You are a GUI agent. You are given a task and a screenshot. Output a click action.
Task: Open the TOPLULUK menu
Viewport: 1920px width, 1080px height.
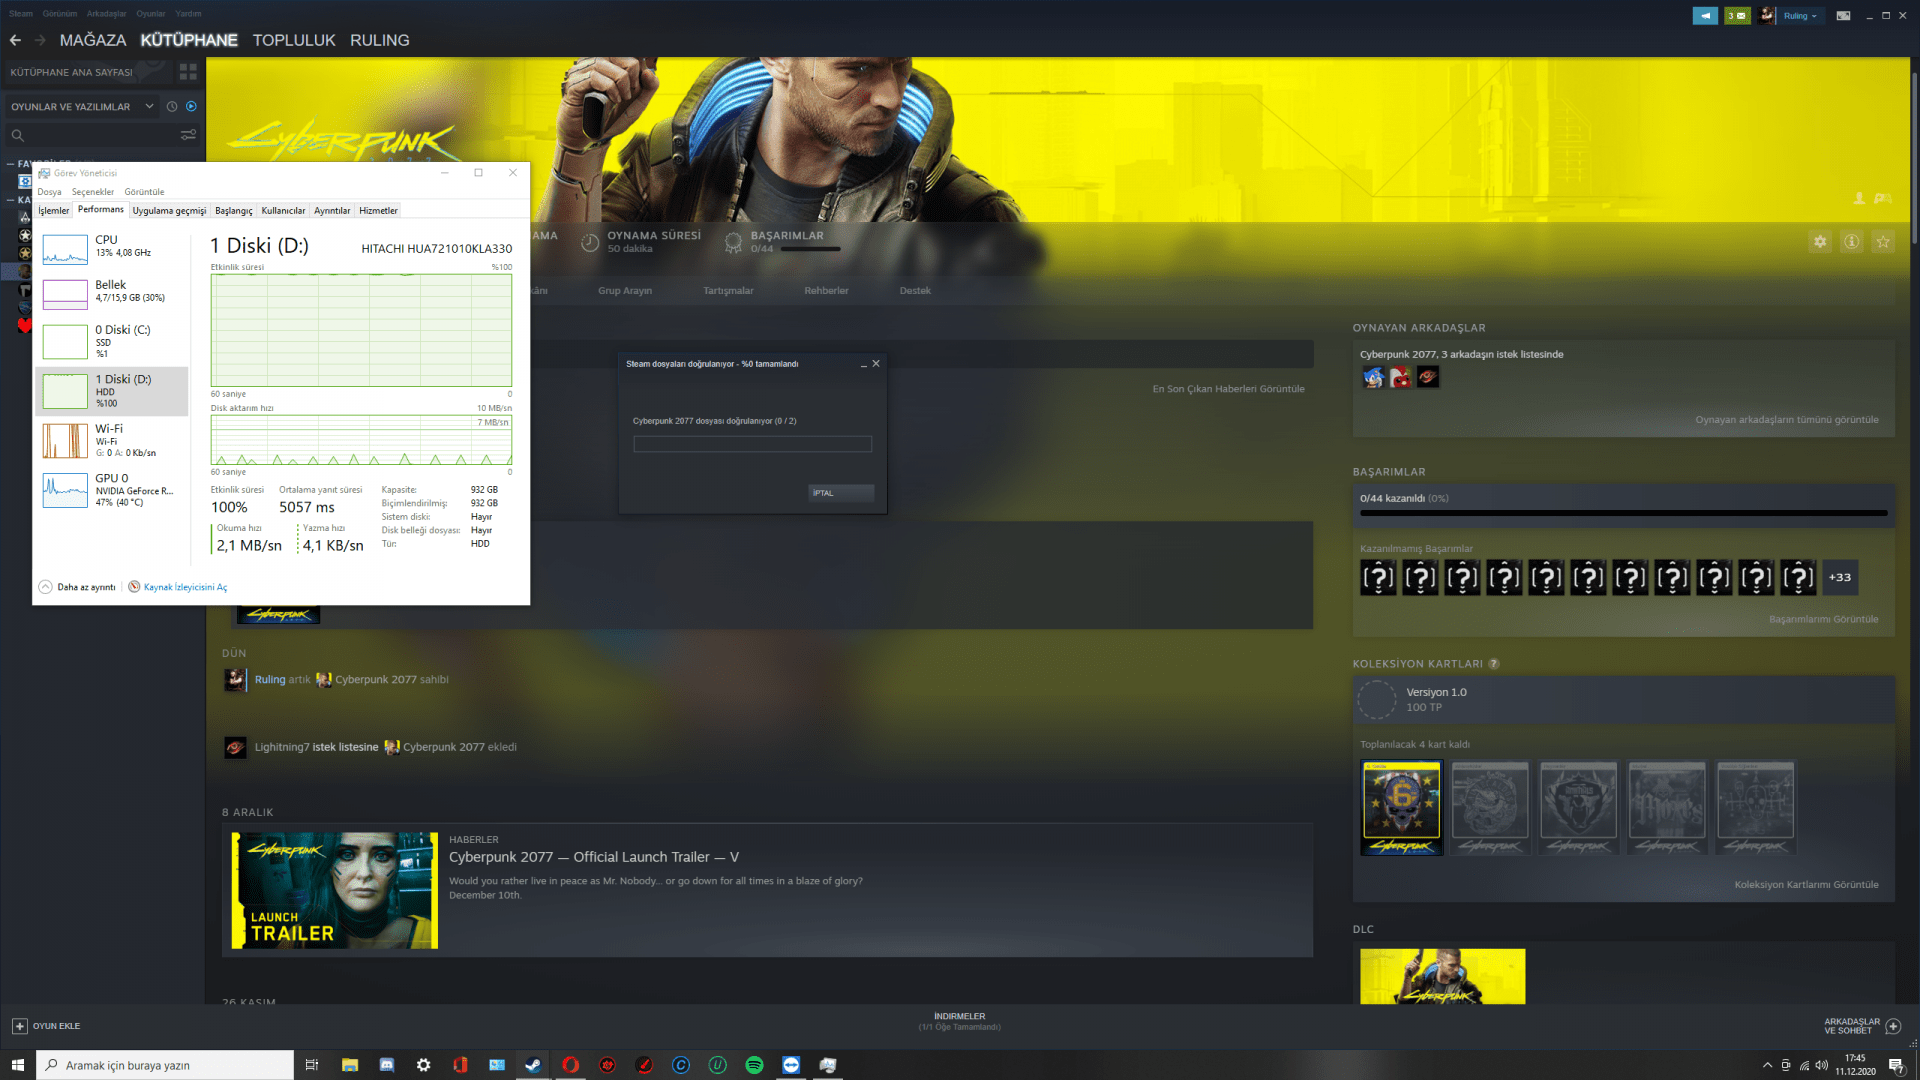293,40
